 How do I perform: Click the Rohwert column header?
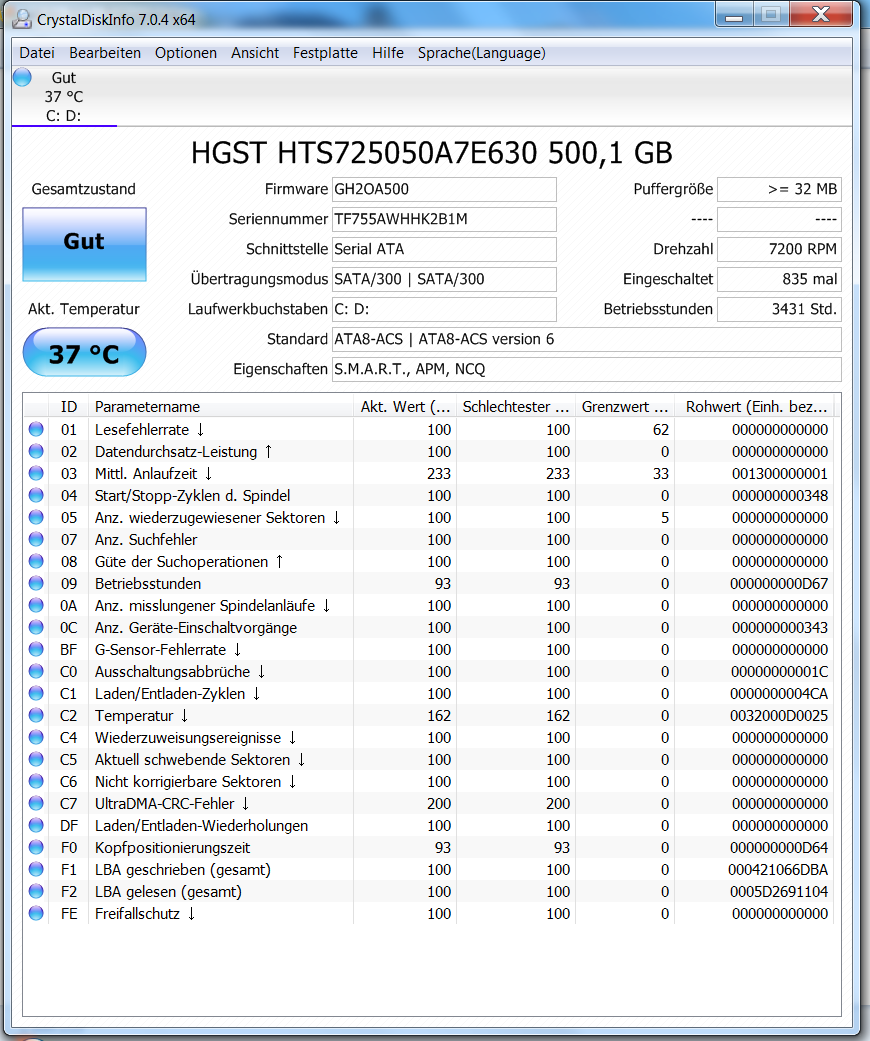[755, 406]
